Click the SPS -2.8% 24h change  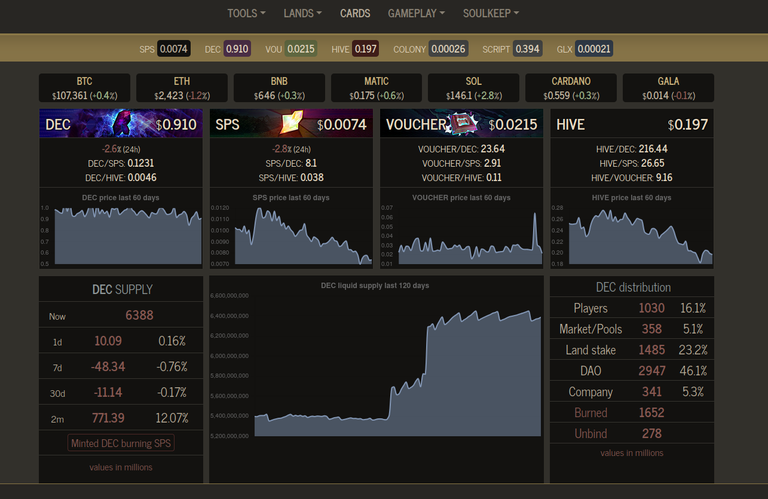click(291, 149)
